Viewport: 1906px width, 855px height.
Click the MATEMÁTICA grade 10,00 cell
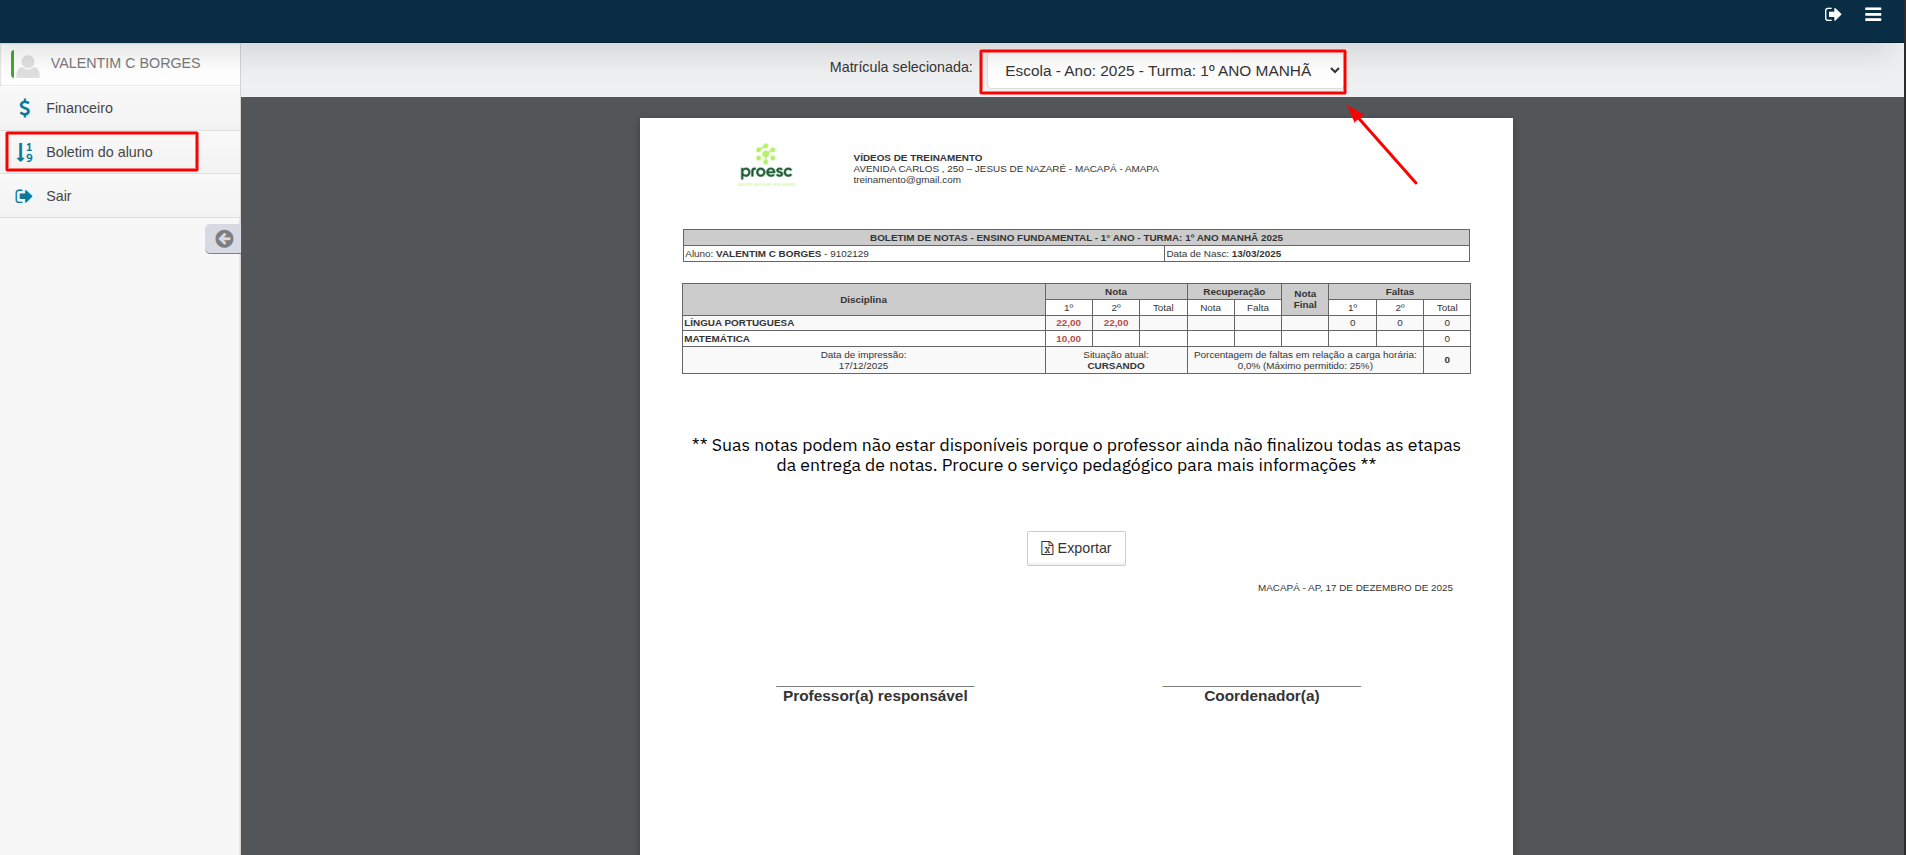[x=1068, y=339]
